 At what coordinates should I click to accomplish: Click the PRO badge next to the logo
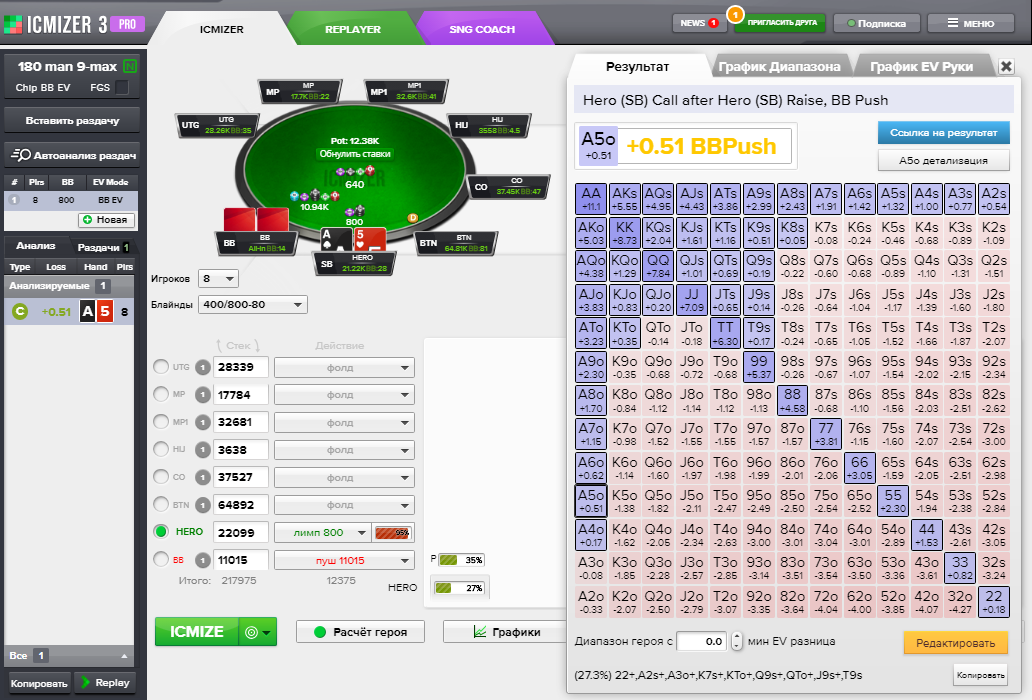click(x=128, y=25)
